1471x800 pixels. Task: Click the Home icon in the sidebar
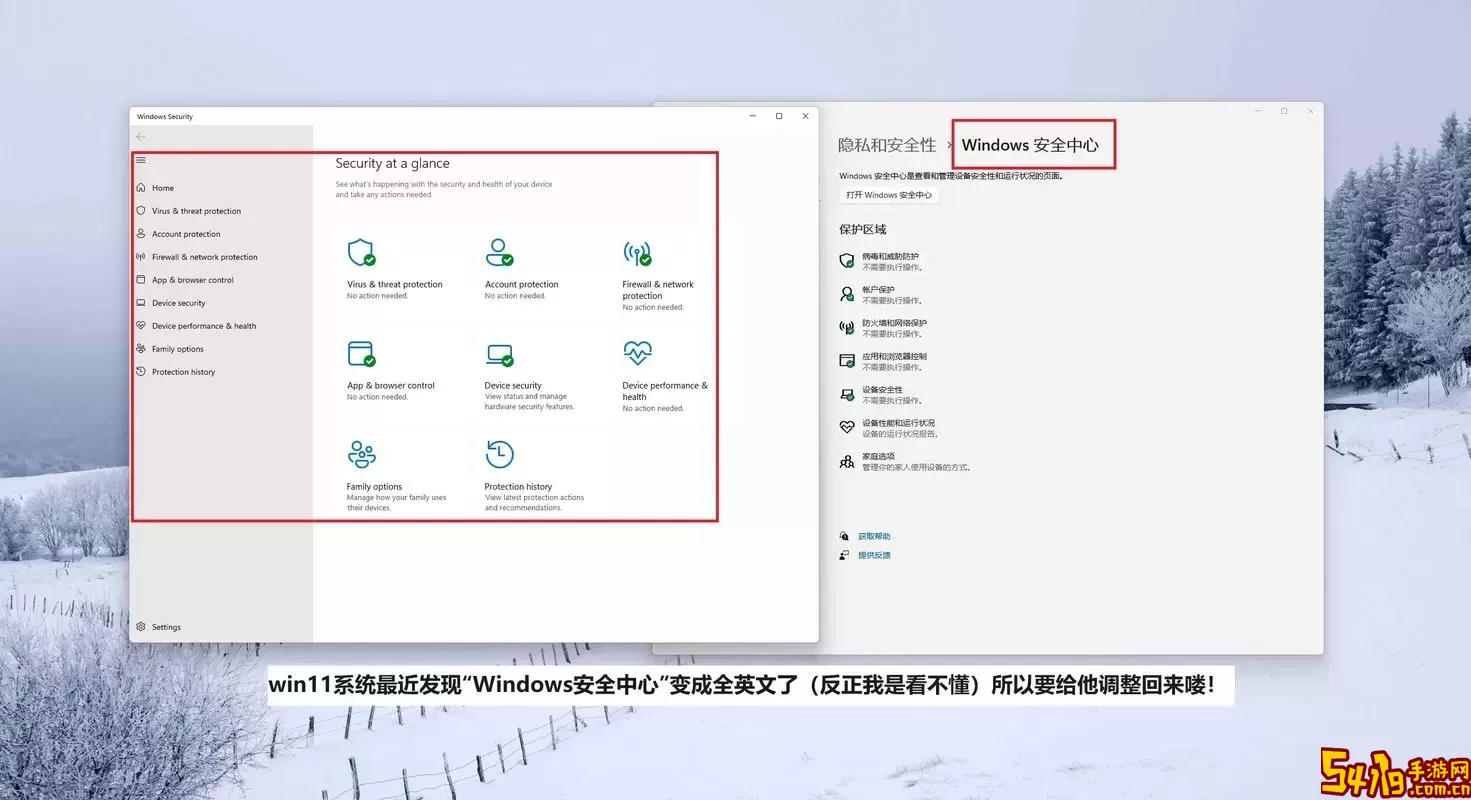tap(141, 188)
